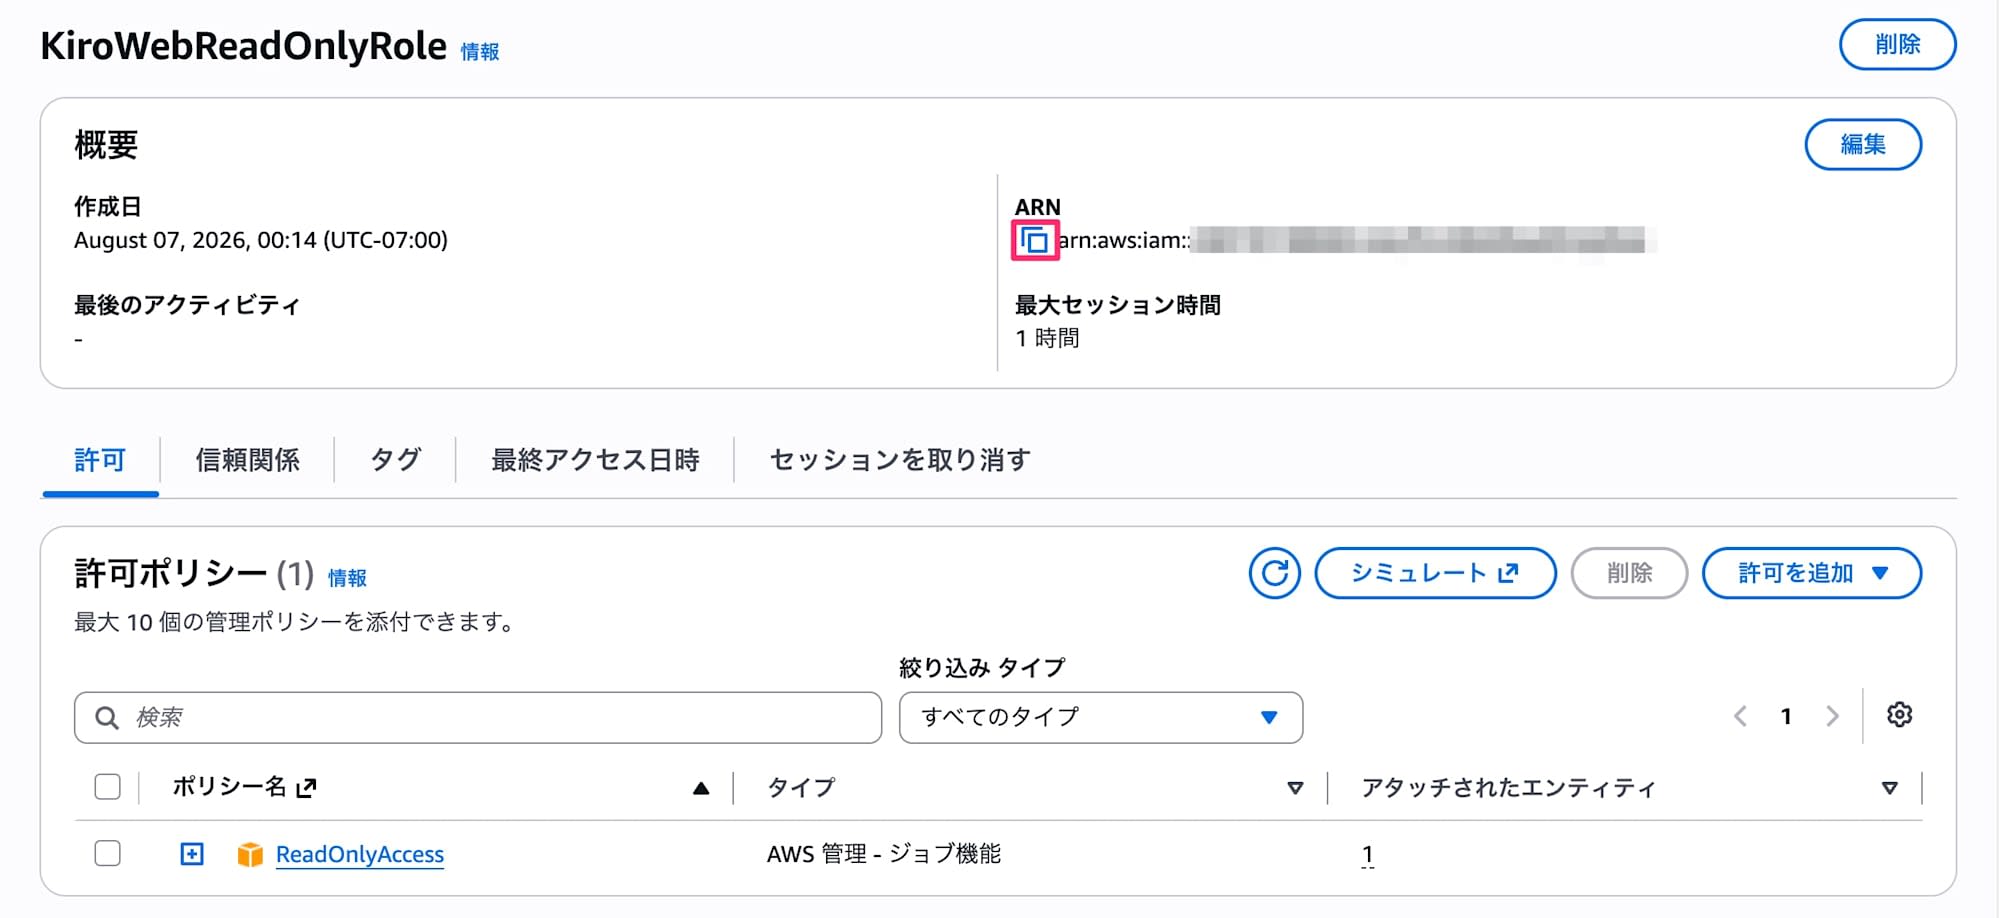Viewport: 2000px width, 918px height.
Task: Click the 削除 button for the role
Action: coord(1897,44)
